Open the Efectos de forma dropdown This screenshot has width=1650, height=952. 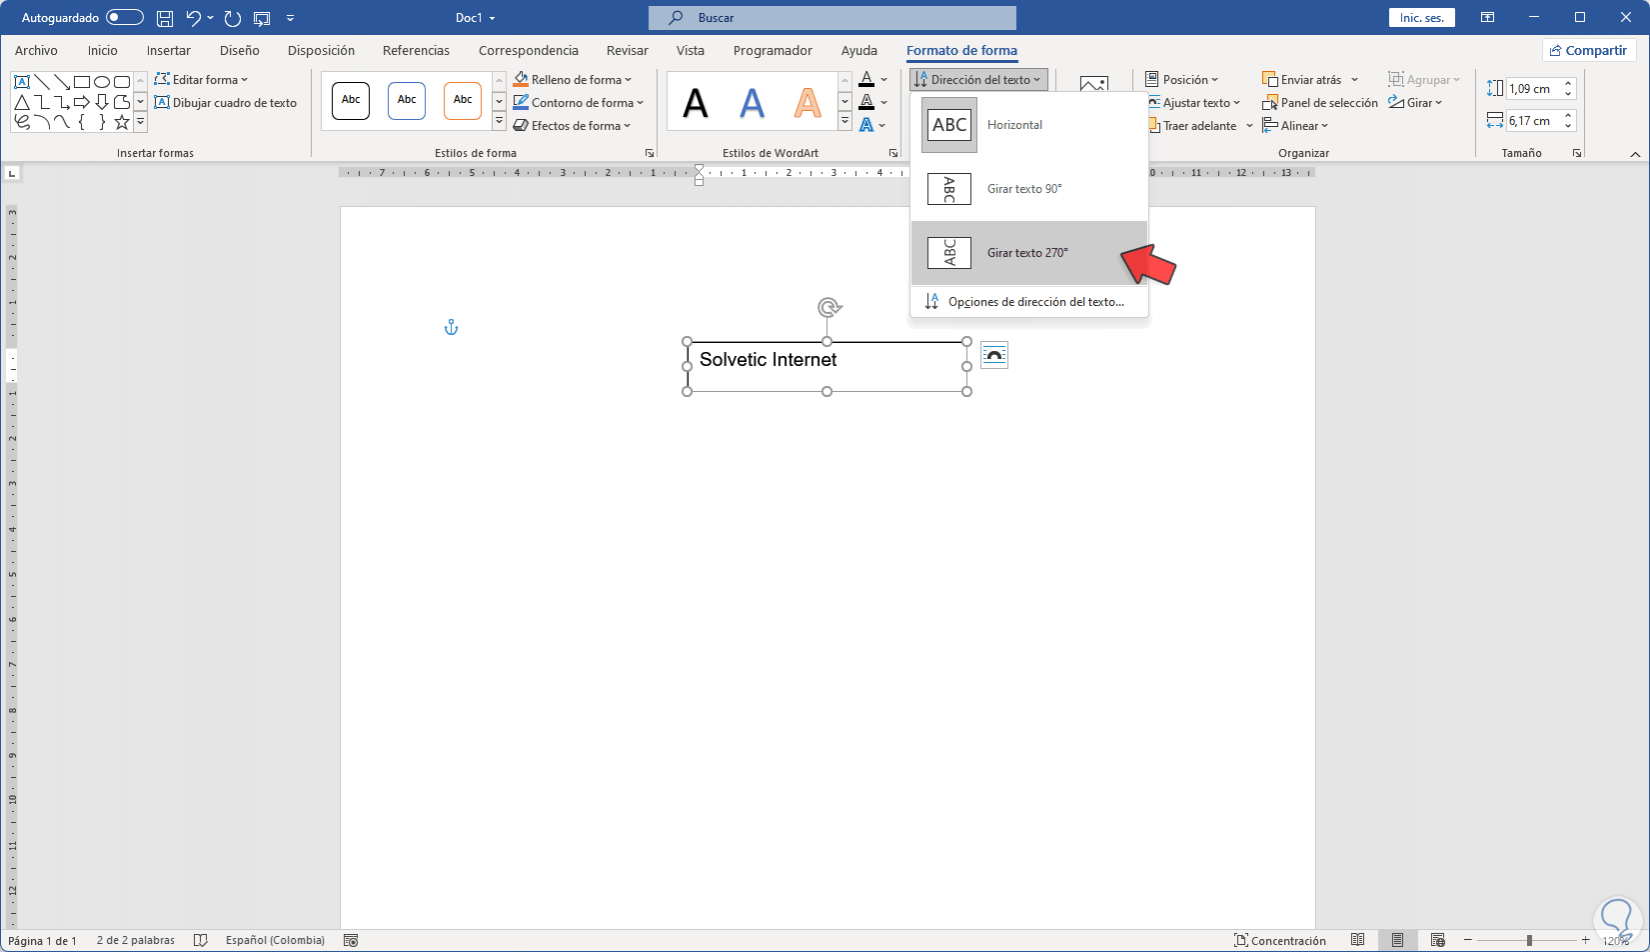[573, 126]
